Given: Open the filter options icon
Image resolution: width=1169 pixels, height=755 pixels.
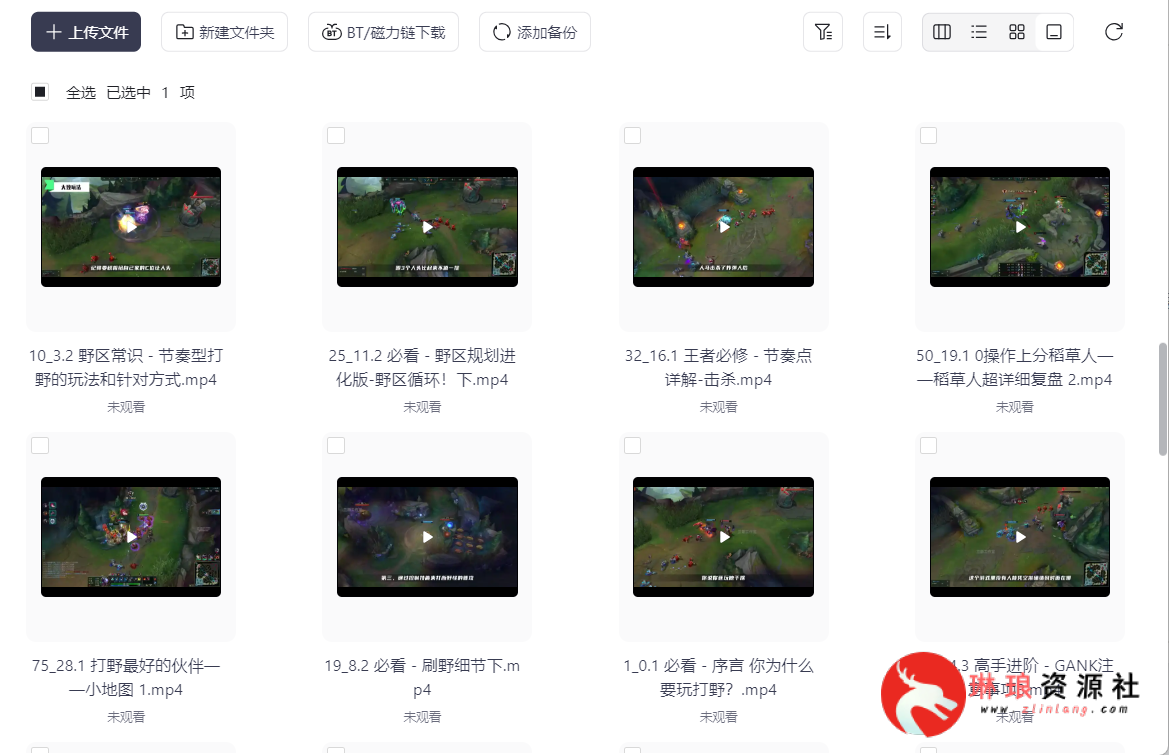Looking at the screenshot, I should (823, 32).
